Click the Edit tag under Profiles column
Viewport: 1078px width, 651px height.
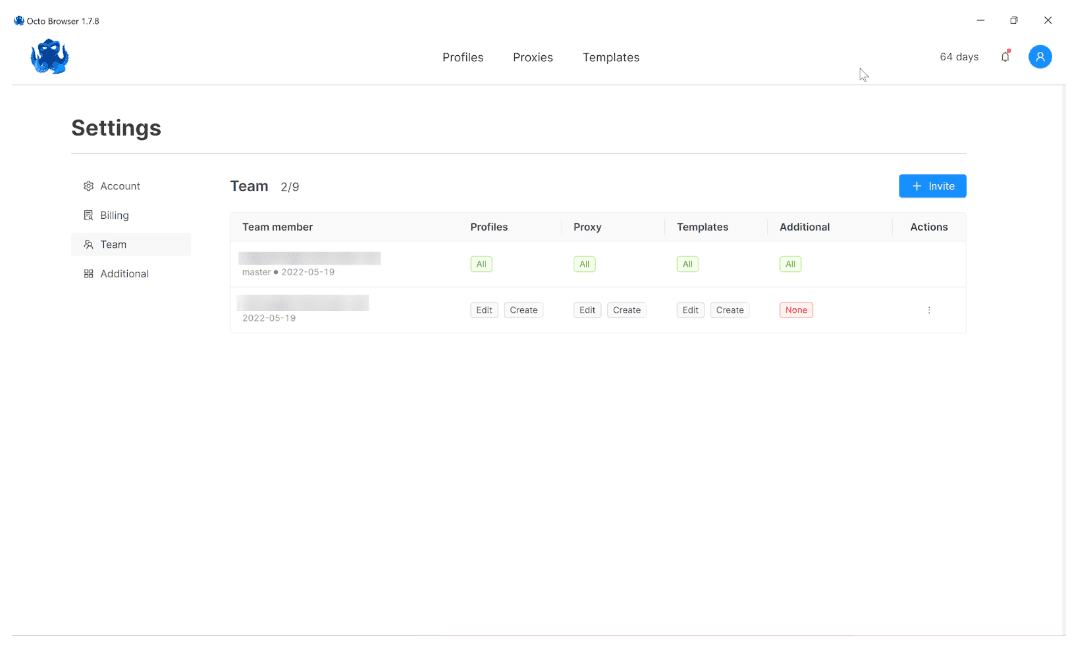tap(484, 310)
